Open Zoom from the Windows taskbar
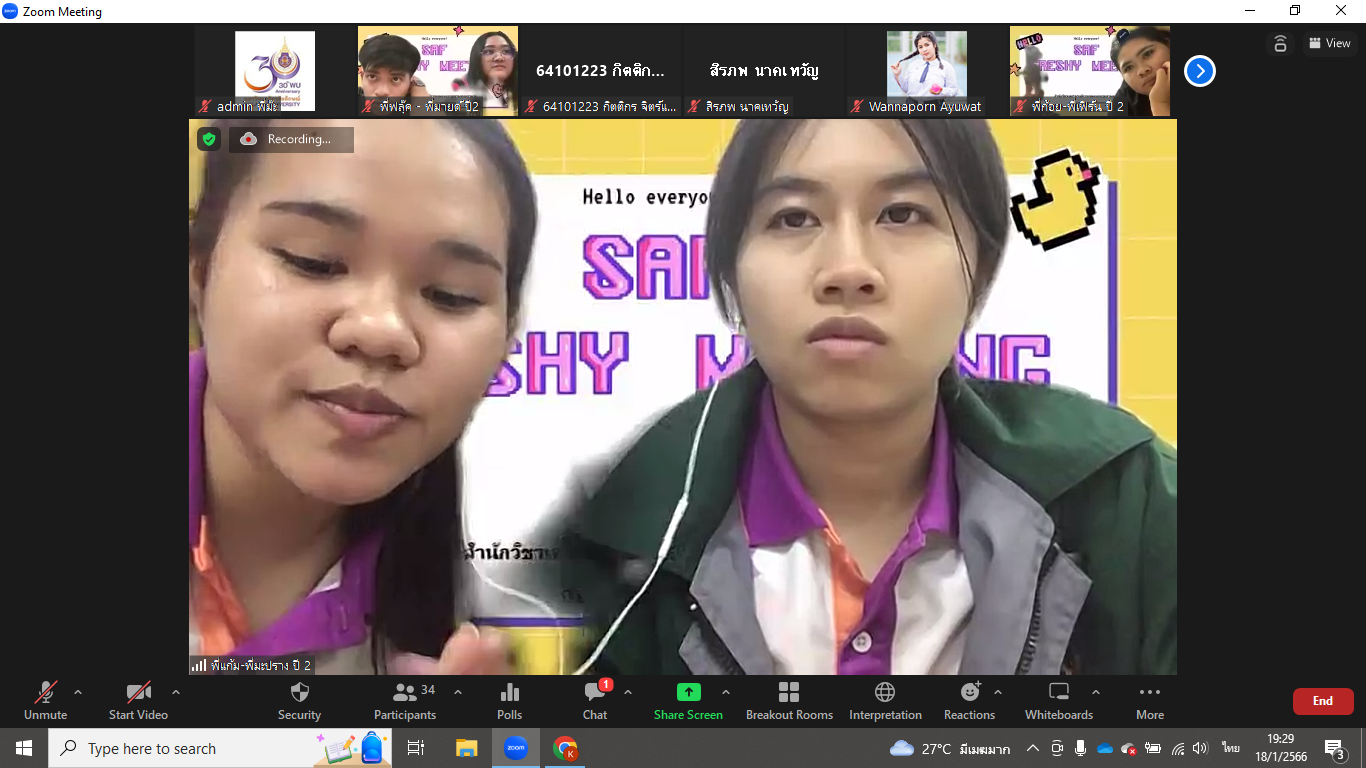Image resolution: width=1366 pixels, height=768 pixels. point(516,748)
